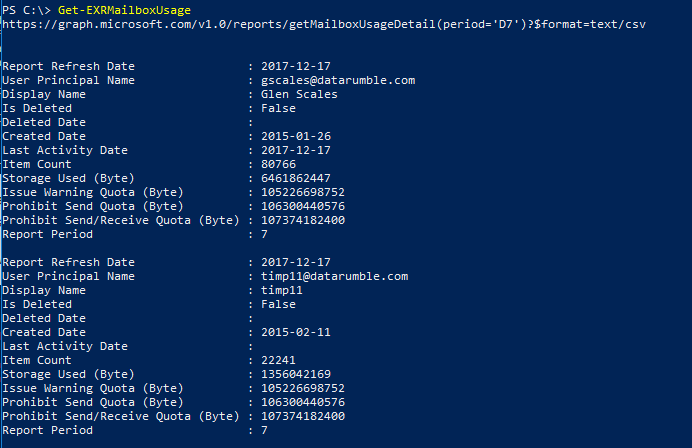Click the 6461862447 storage used value
This screenshot has width=692, height=448.
[296, 178]
